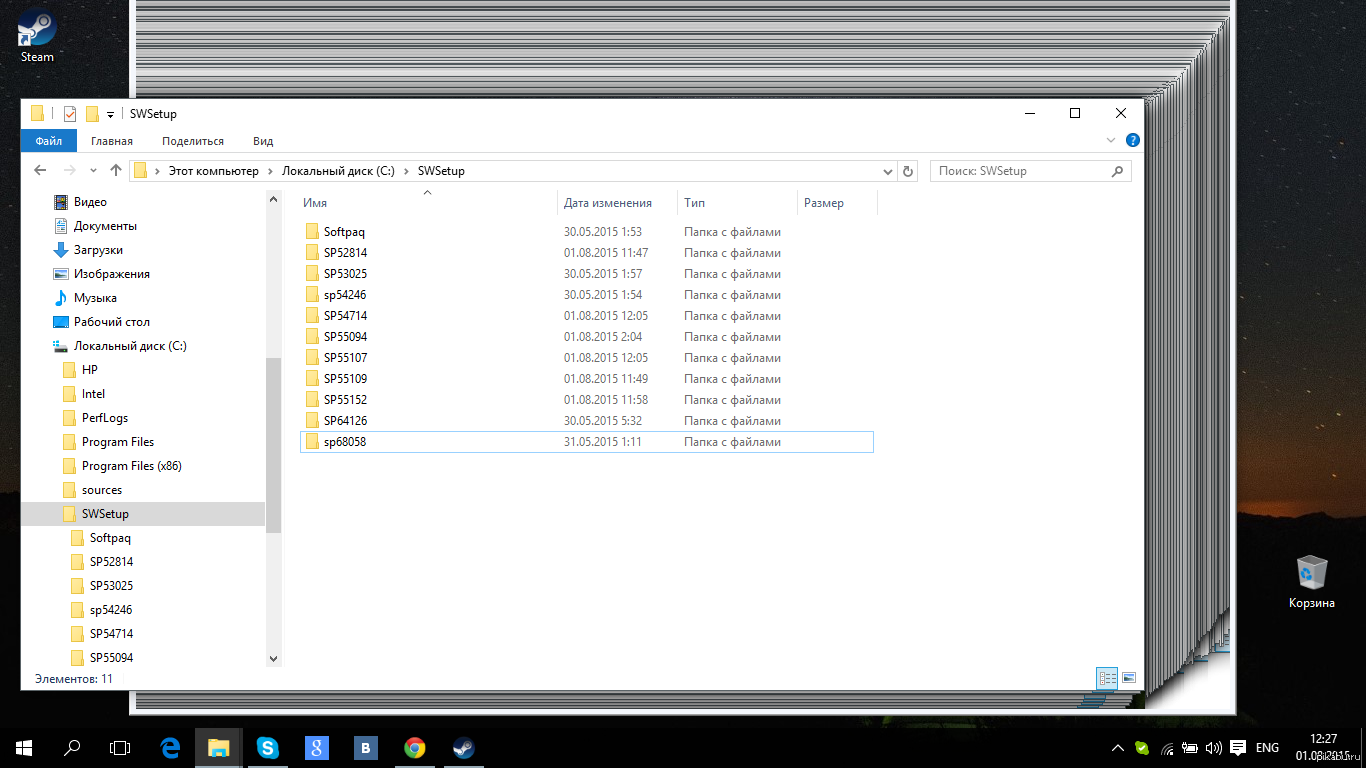Open the recent locations dropdown arrow
This screenshot has width=1366, height=768.
(93, 171)
